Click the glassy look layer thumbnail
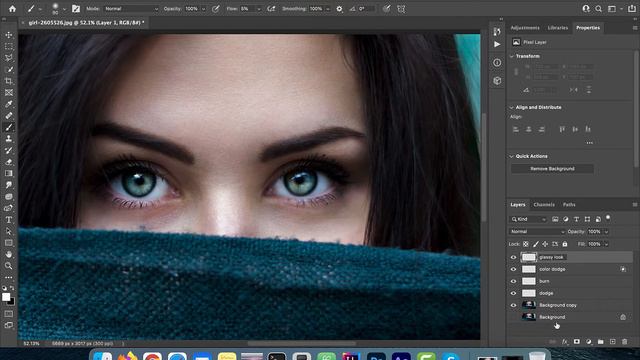The image size is (640, 360). (529, 257)
